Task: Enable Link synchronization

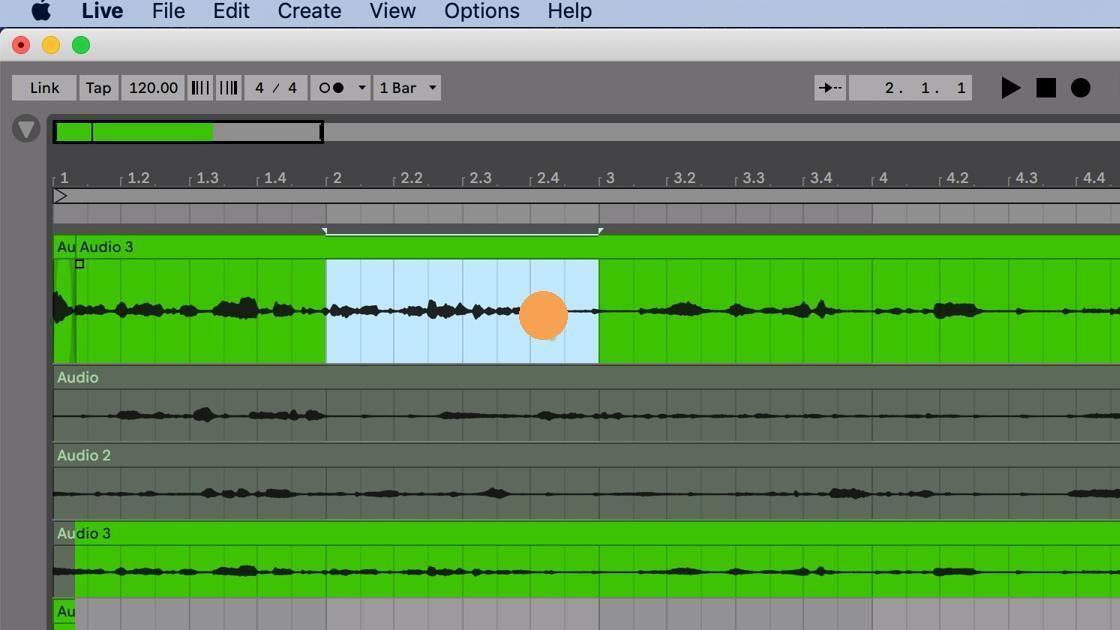Action: tap(43, 88)
